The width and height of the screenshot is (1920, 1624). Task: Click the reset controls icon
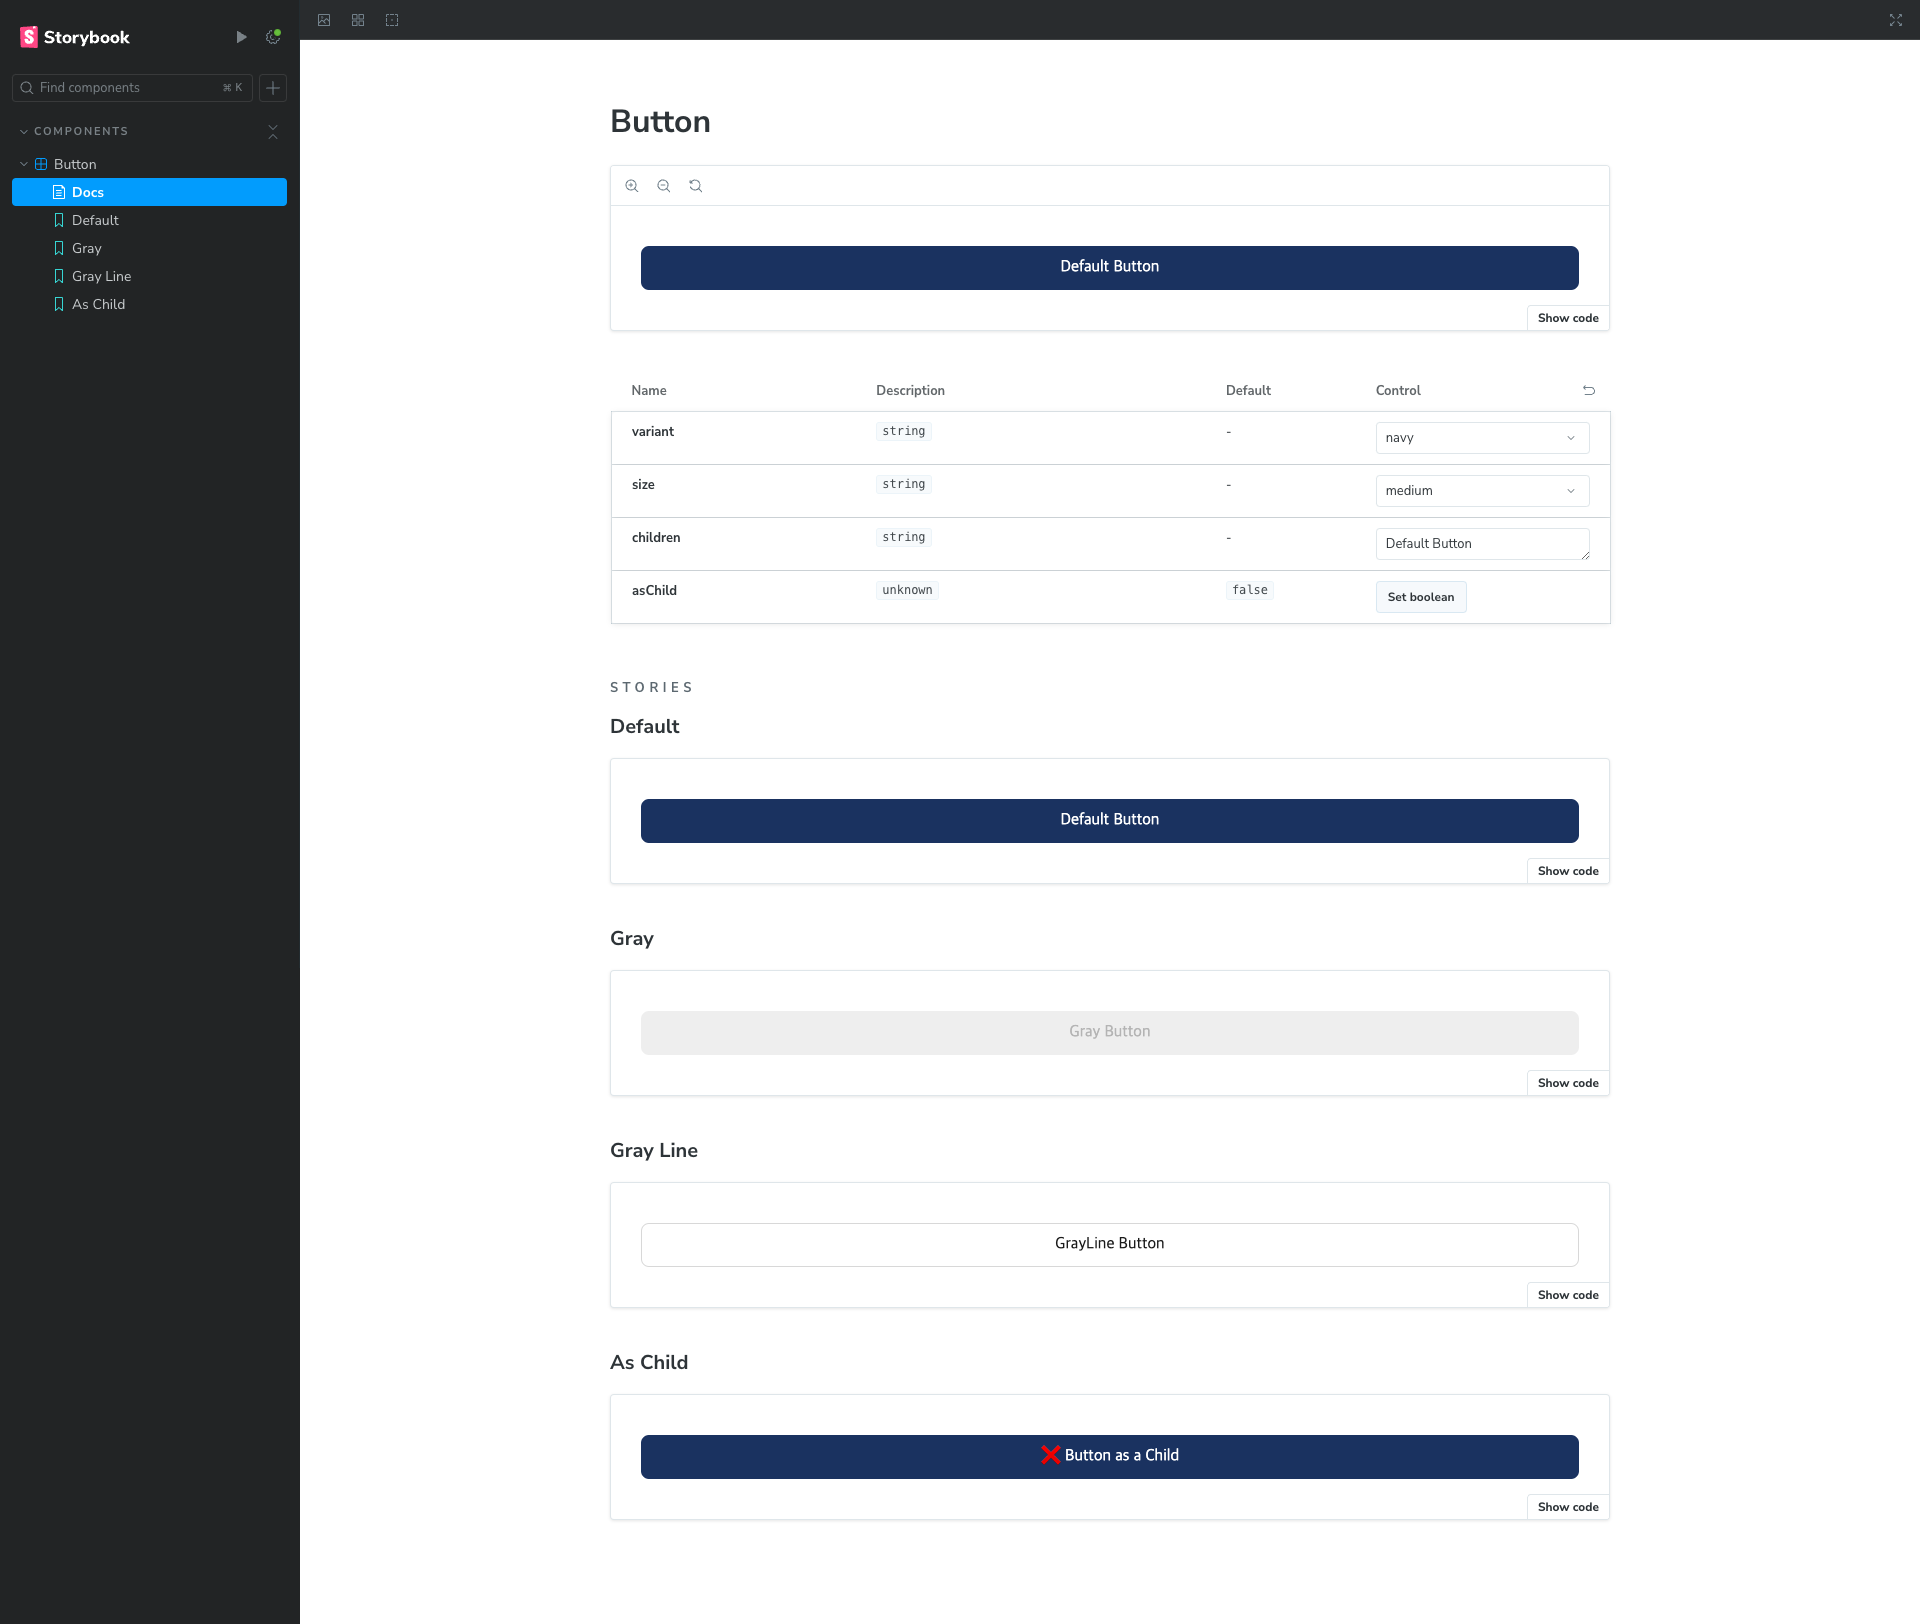[1589, 391]
